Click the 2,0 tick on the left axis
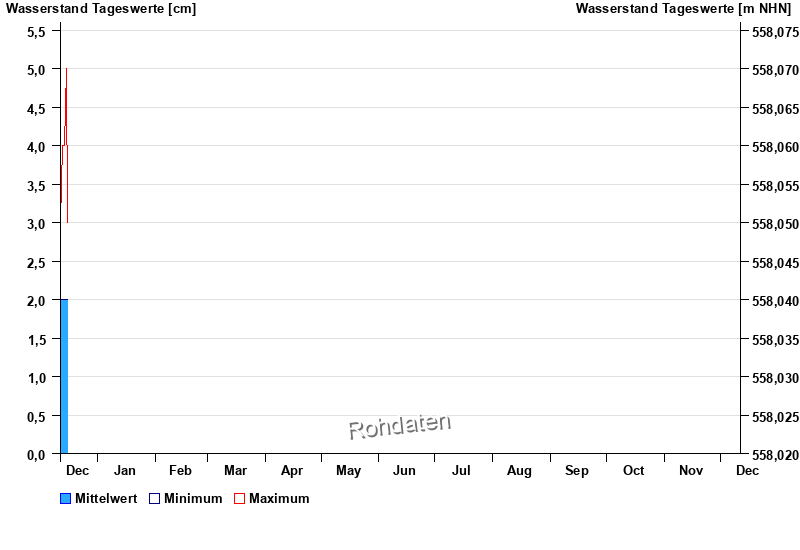Image resolution: width=800 pixels, height=550 pixels. click(x=36, y=301)
